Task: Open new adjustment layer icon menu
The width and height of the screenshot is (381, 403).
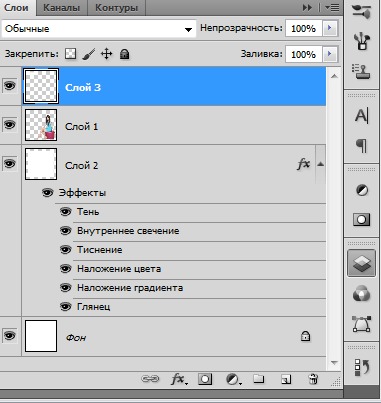Action: [x=233, y=379]
